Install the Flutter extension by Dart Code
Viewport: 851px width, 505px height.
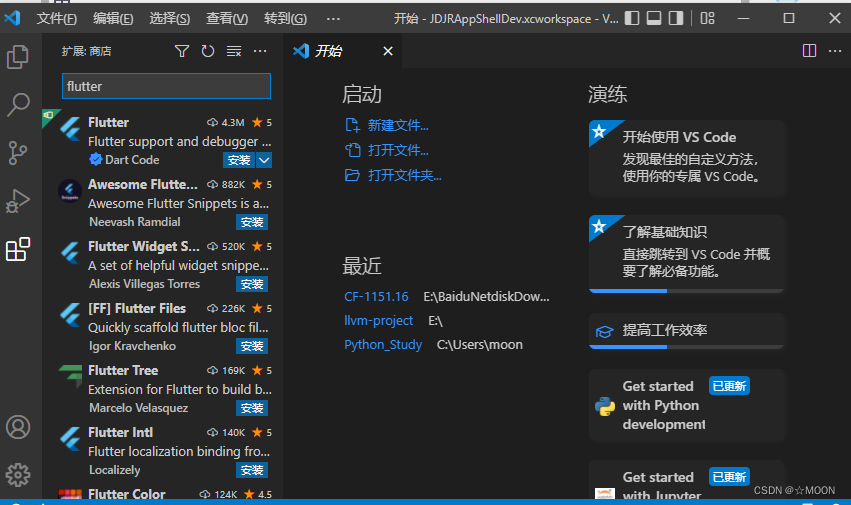(239, 160)
